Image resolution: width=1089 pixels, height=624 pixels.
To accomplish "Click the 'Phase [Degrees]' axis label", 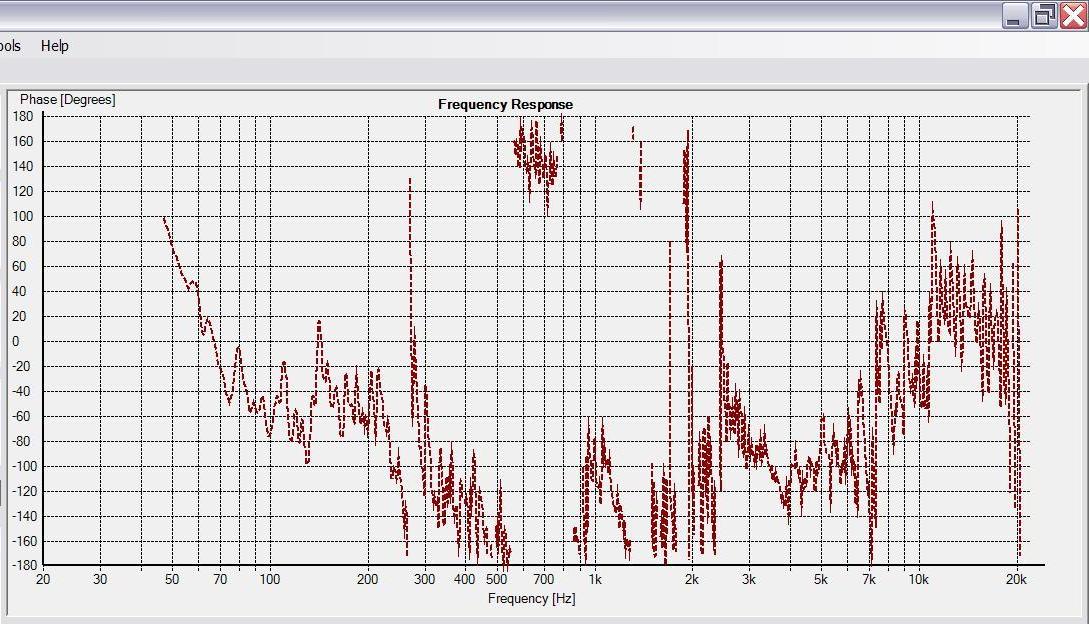I will tap(67, 99).
